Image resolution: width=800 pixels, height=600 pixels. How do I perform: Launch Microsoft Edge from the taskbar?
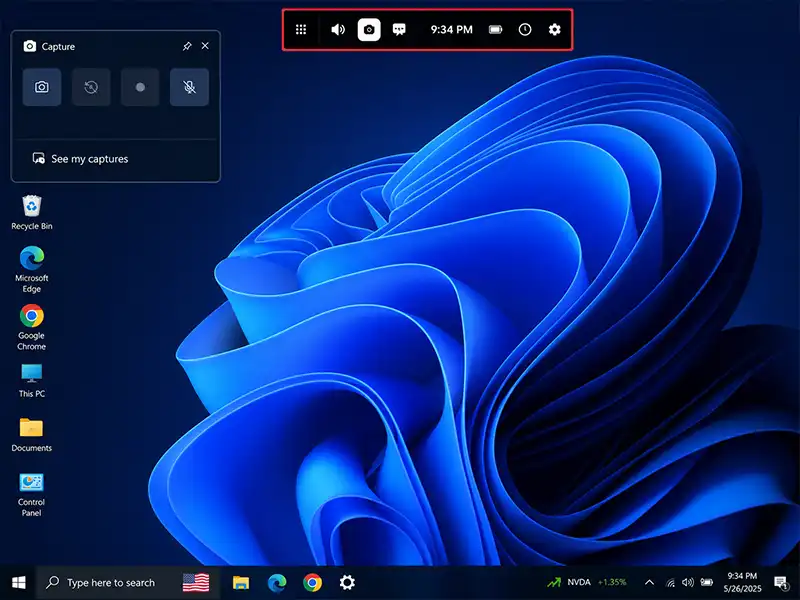tap(277, 582)
